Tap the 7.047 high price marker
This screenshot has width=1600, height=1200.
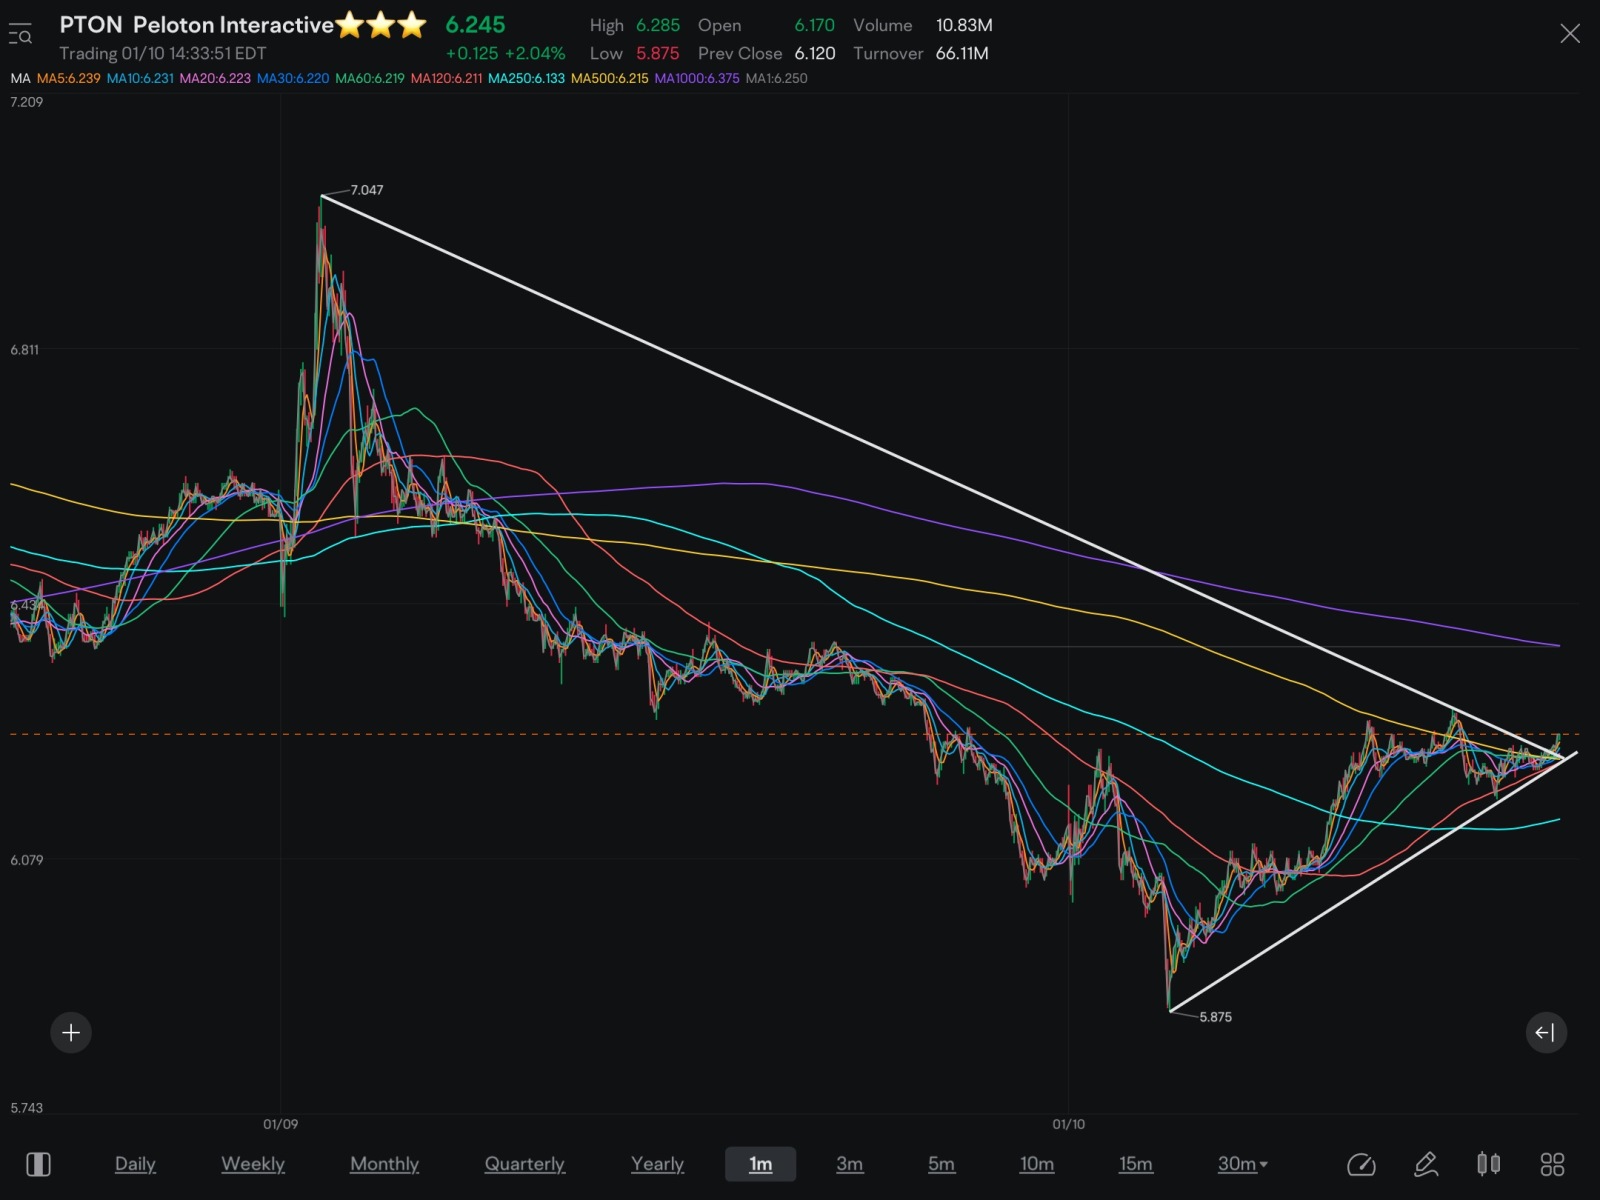(367, 190)
